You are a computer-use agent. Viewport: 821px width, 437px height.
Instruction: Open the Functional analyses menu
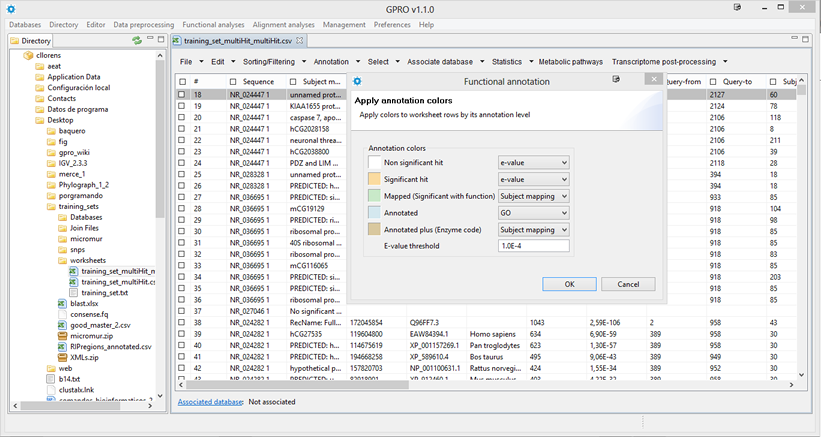tap(211, 24)
